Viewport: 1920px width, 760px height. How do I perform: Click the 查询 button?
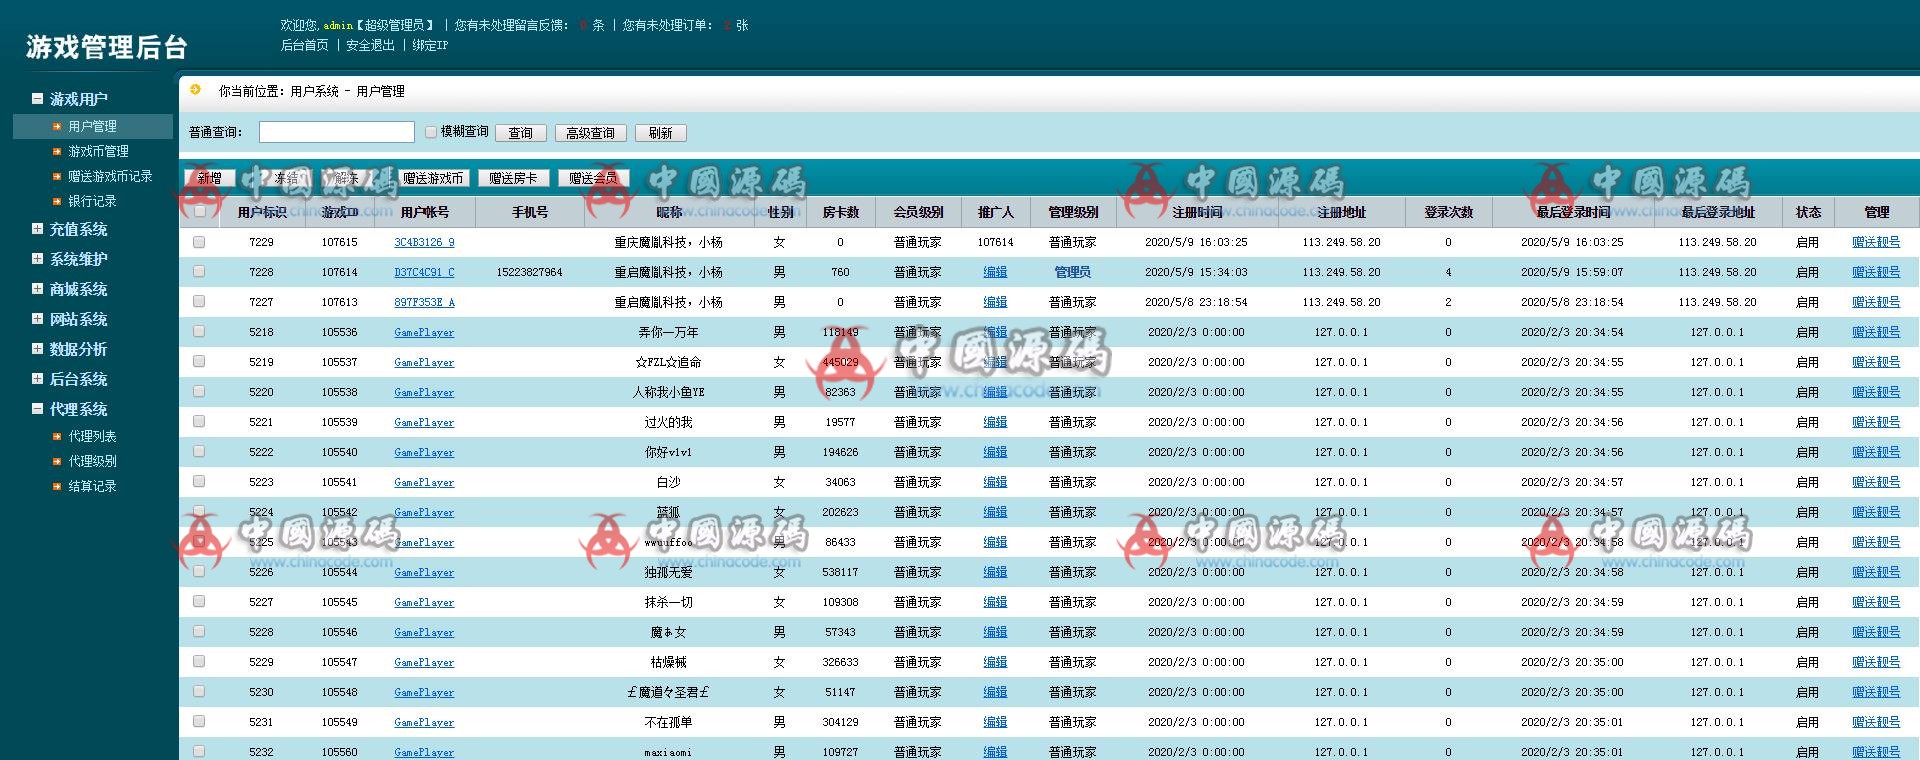pyautogui.click(x=521, y=133)
